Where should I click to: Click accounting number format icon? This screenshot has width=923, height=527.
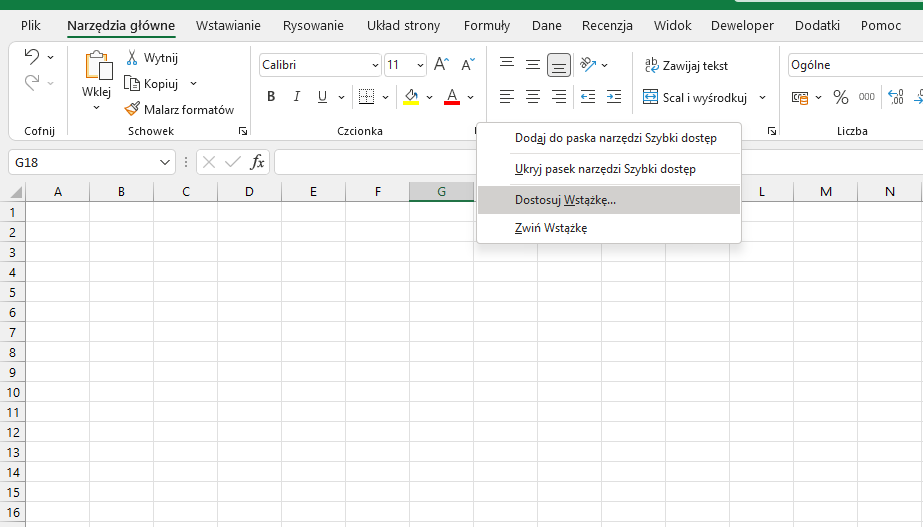coord(799,97)
